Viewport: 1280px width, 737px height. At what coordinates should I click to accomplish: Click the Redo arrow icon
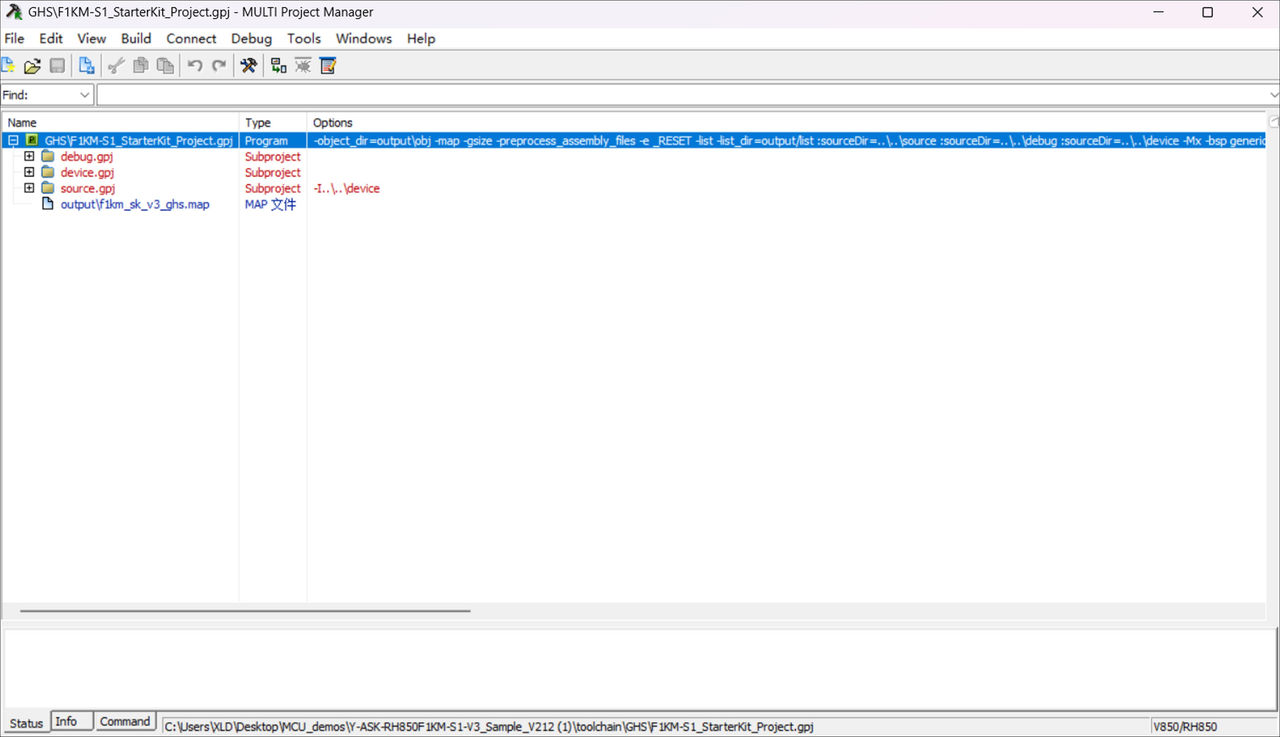click(219, 66)
